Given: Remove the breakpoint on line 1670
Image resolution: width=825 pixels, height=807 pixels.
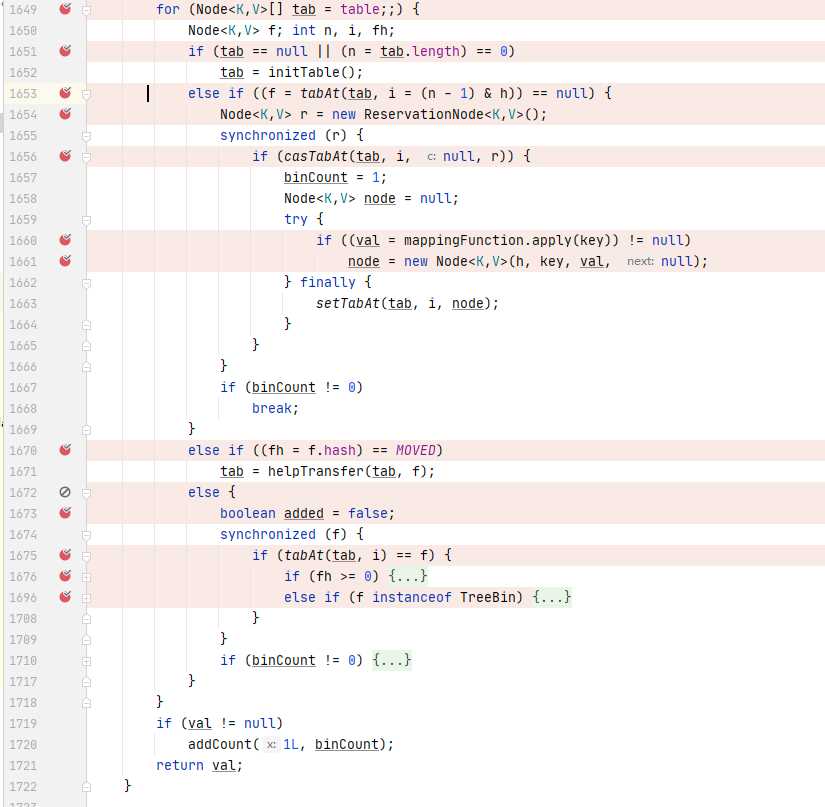Looking at the screenshot, I should [65, 450].
